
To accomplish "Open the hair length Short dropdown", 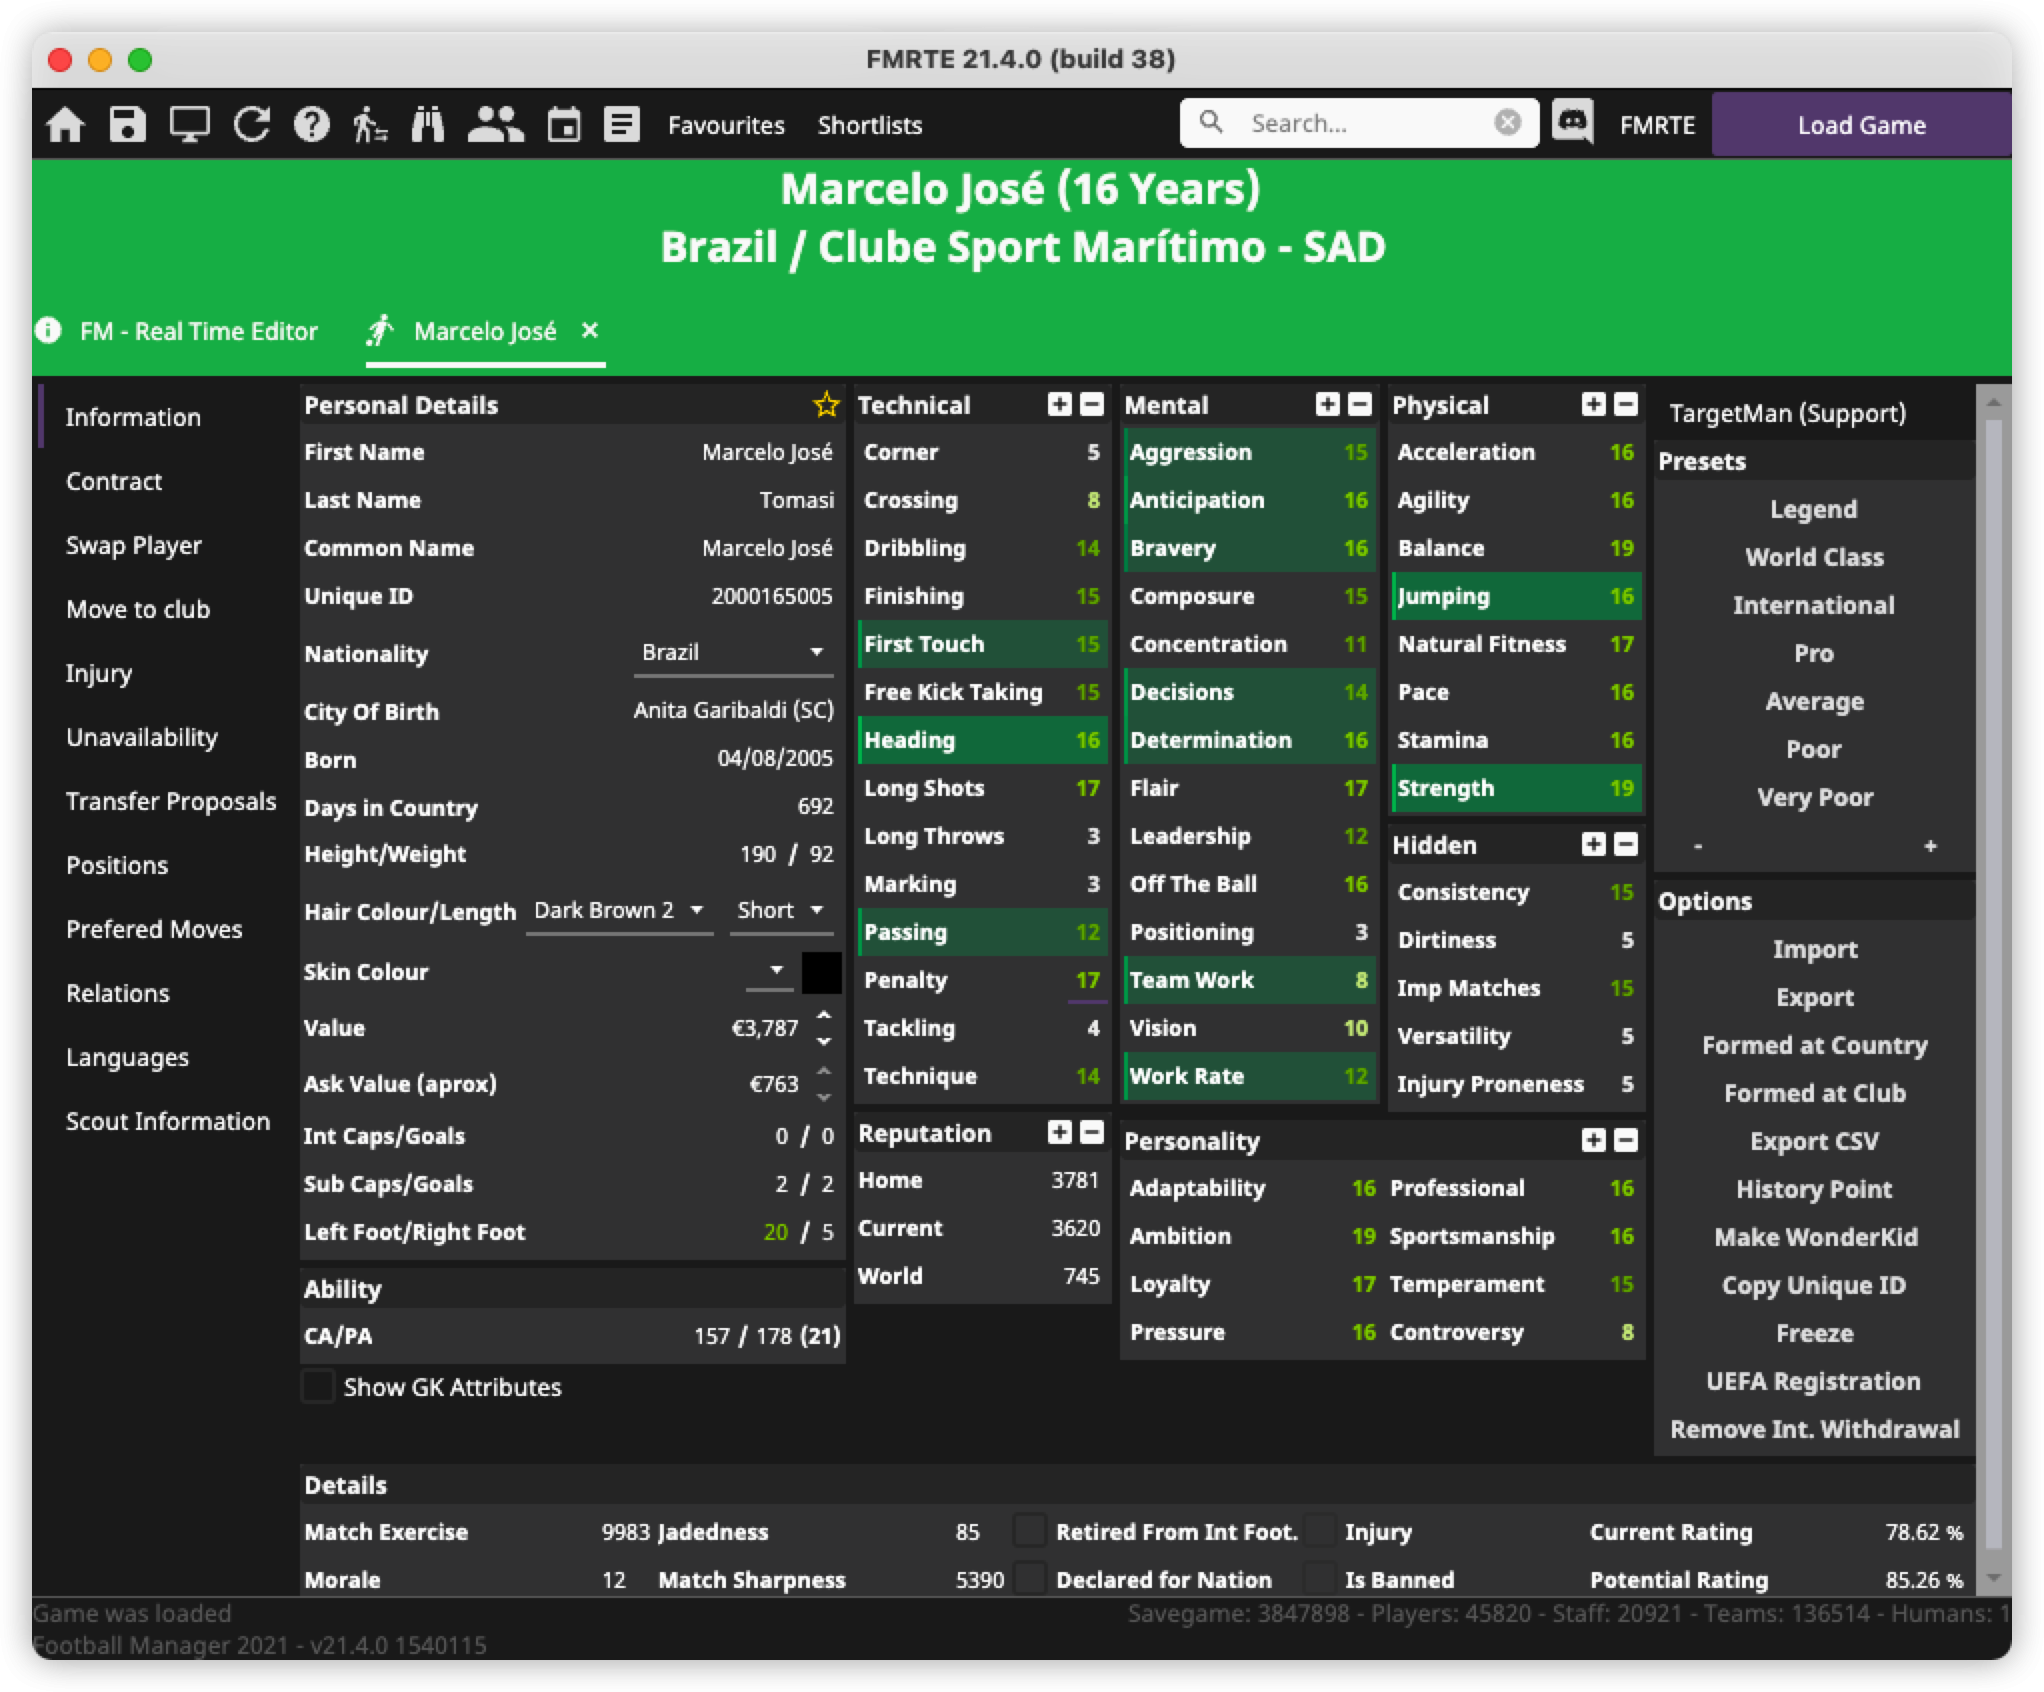I will click(780, 910).
